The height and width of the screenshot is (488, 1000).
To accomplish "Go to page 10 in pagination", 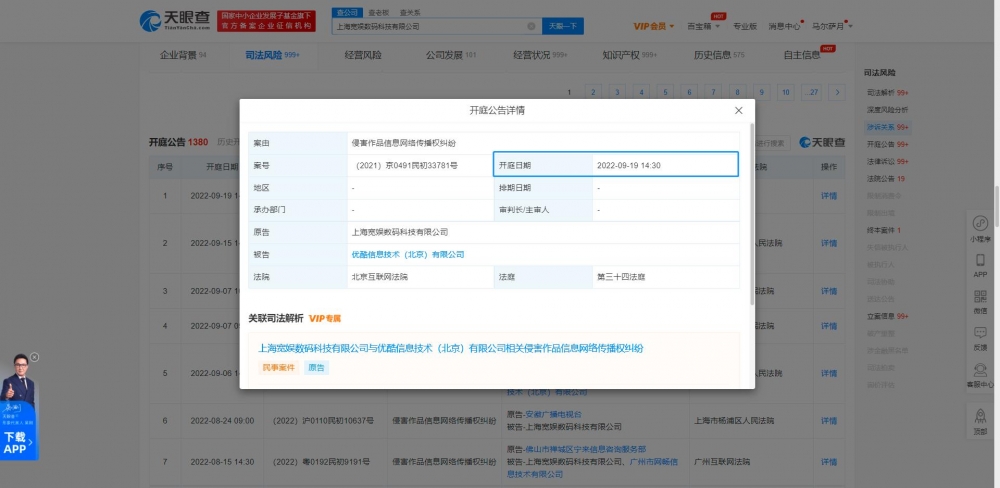I will click(786, 92).
